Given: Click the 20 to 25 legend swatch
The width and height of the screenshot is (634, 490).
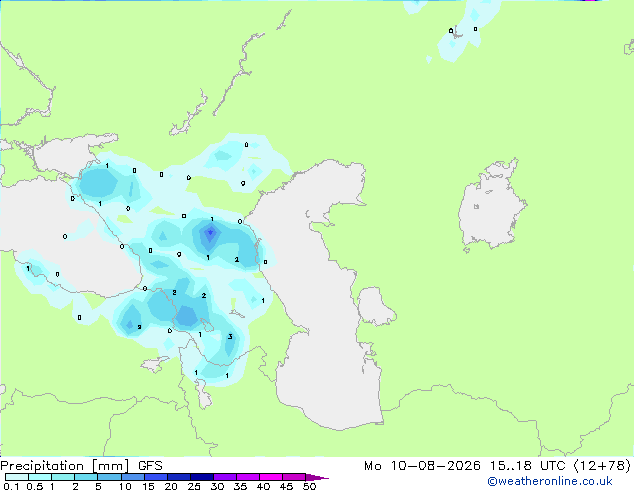Looking at the screenshot, I should point(178,477).
